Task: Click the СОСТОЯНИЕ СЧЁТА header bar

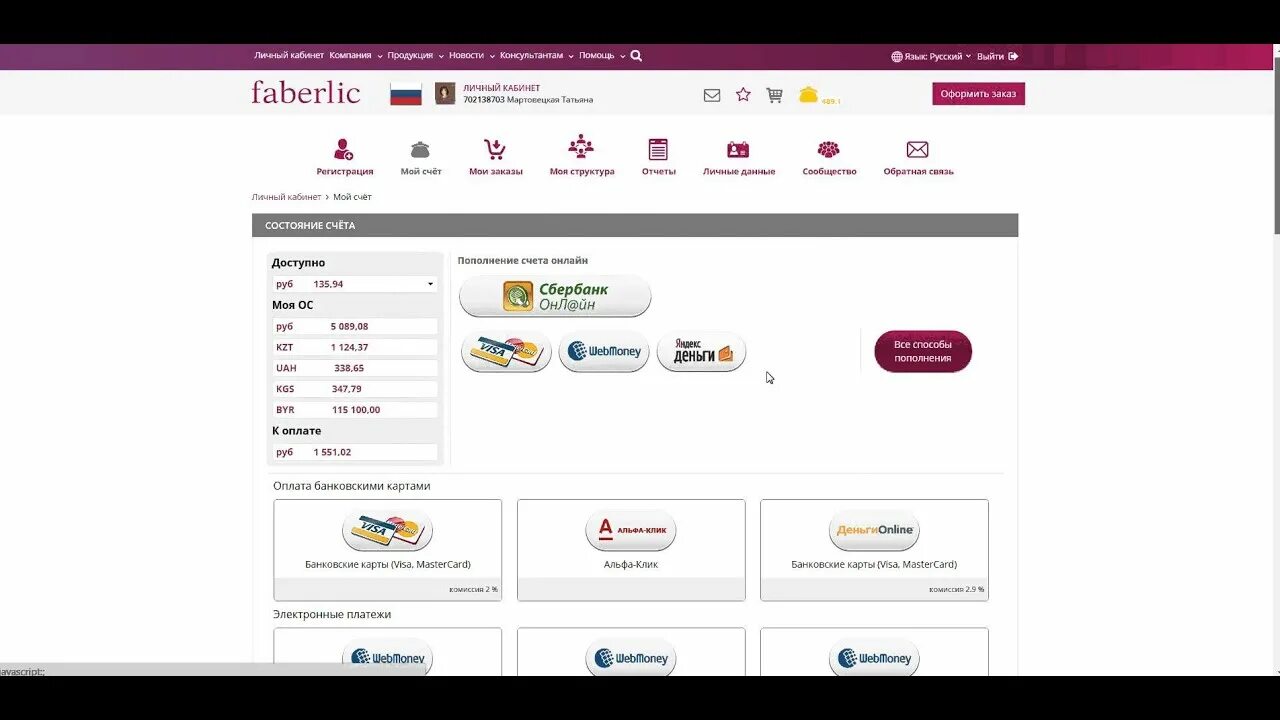Action: 635,225
